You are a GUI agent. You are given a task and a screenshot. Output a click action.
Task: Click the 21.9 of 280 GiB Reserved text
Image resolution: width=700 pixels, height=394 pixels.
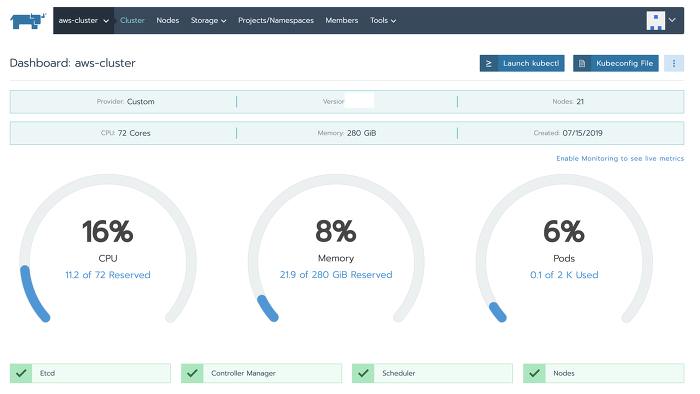(x=336, y=275)
